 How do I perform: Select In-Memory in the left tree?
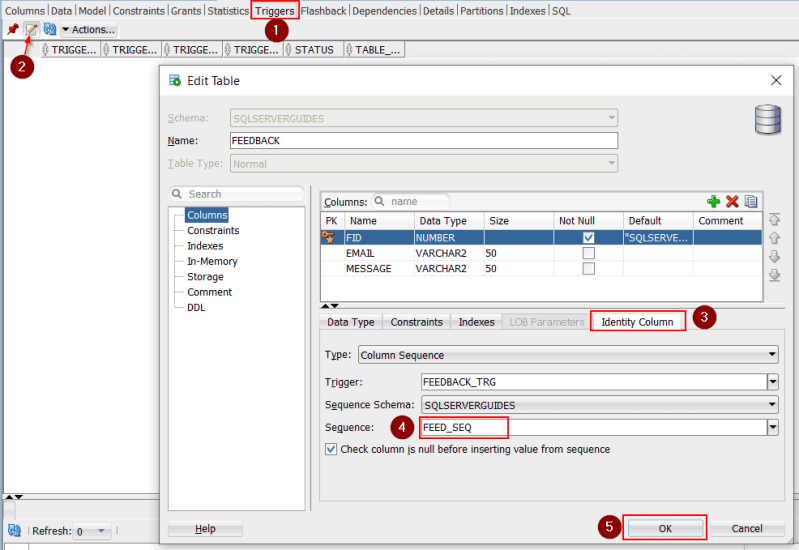click(212, 261)
